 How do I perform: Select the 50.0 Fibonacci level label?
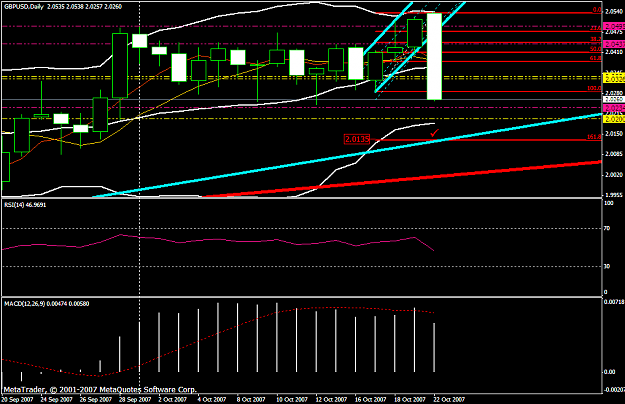pos(596,49)
